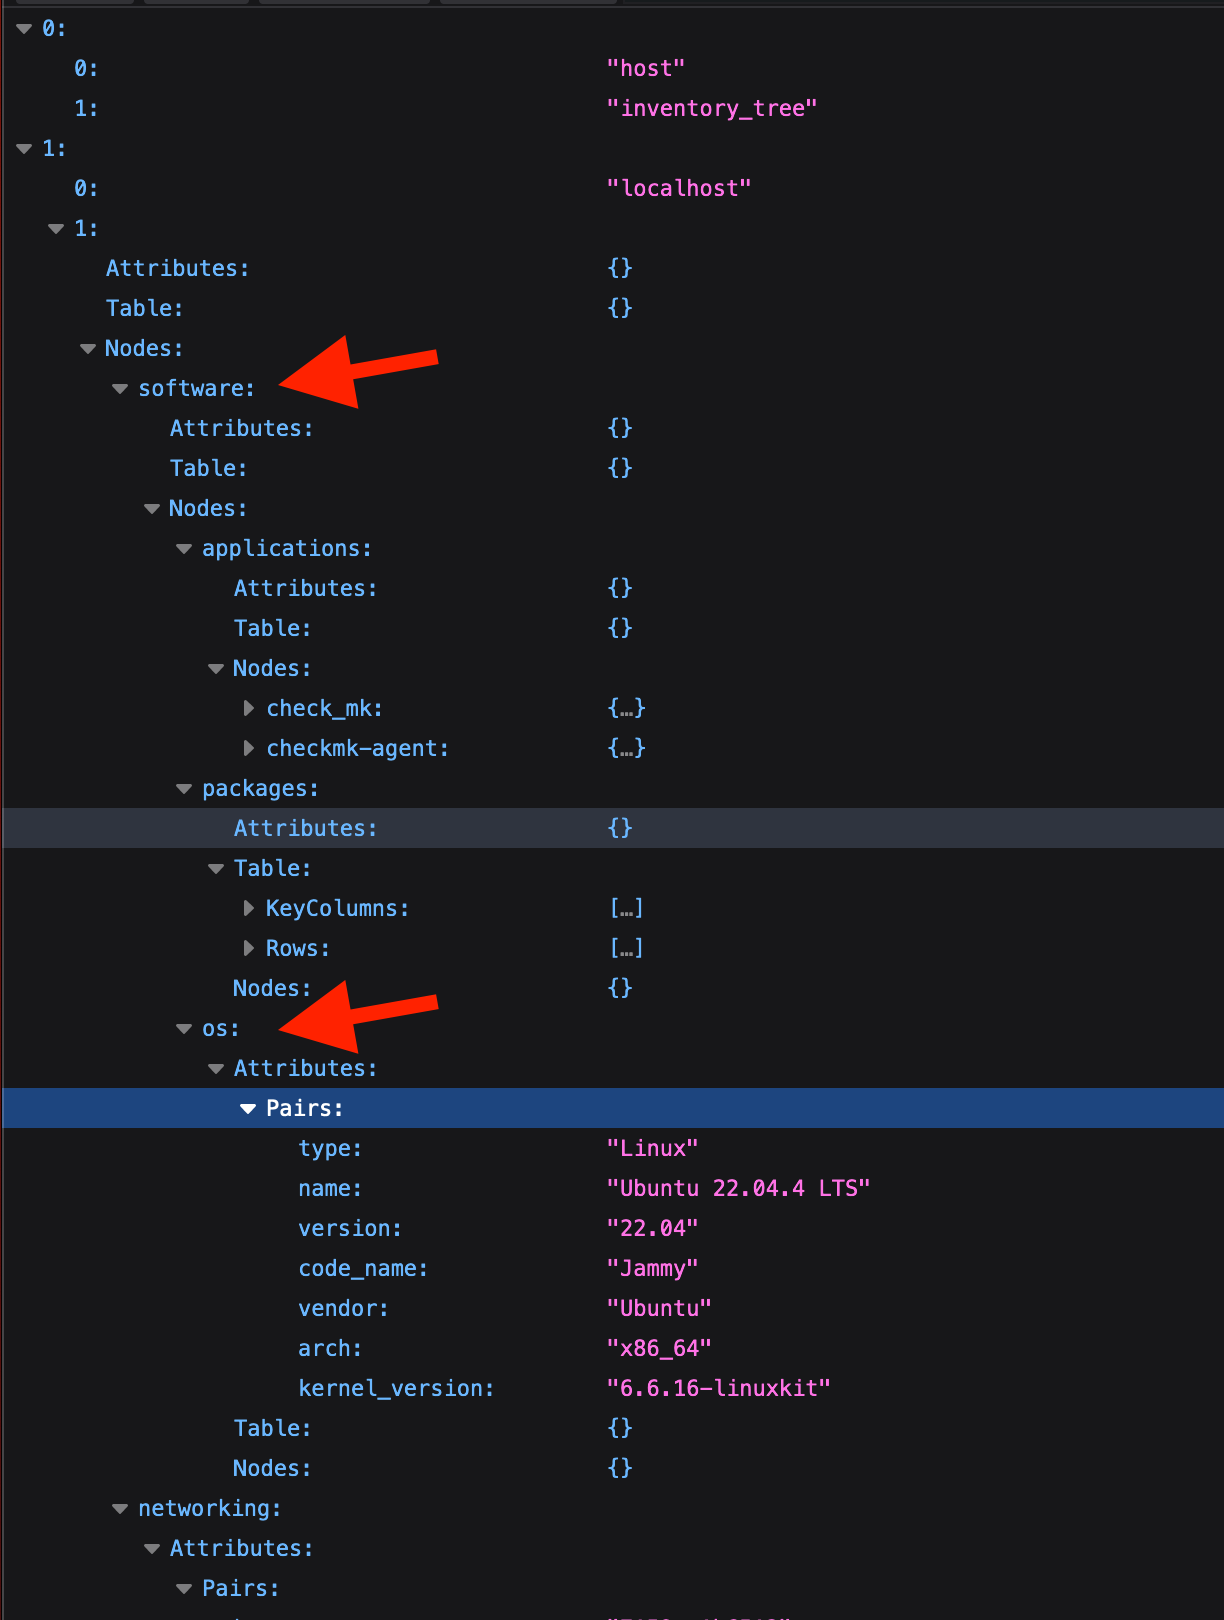
Task: Select the "Jammy" string value
Action: [652, 1269]
